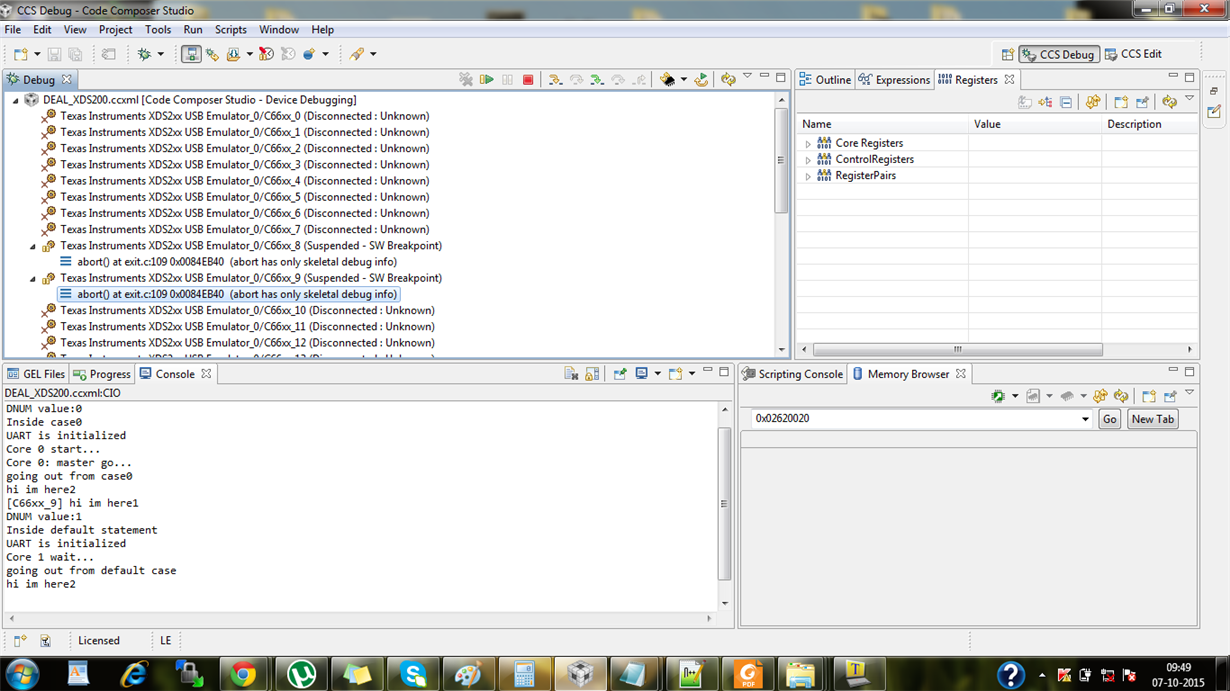Collapse the DEAL_XDS200.ccxml debug session node
The image size is (1230, 691).
(x=15, y=100)
